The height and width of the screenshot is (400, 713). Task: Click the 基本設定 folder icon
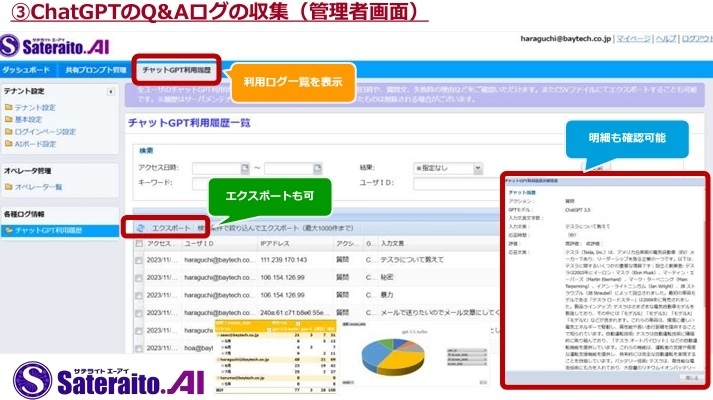coord(8,120)
